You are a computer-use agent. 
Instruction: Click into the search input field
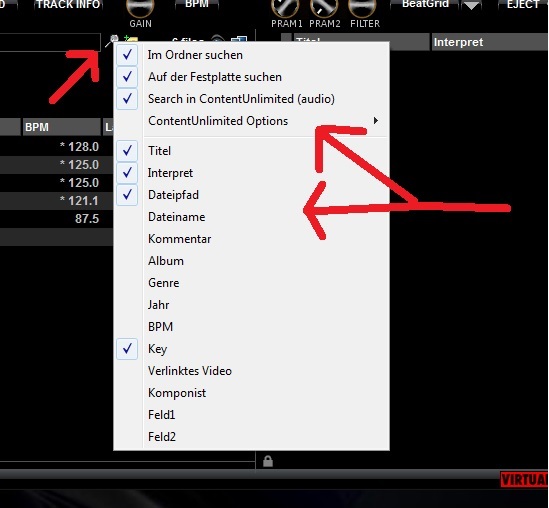(x=50, y=42)
